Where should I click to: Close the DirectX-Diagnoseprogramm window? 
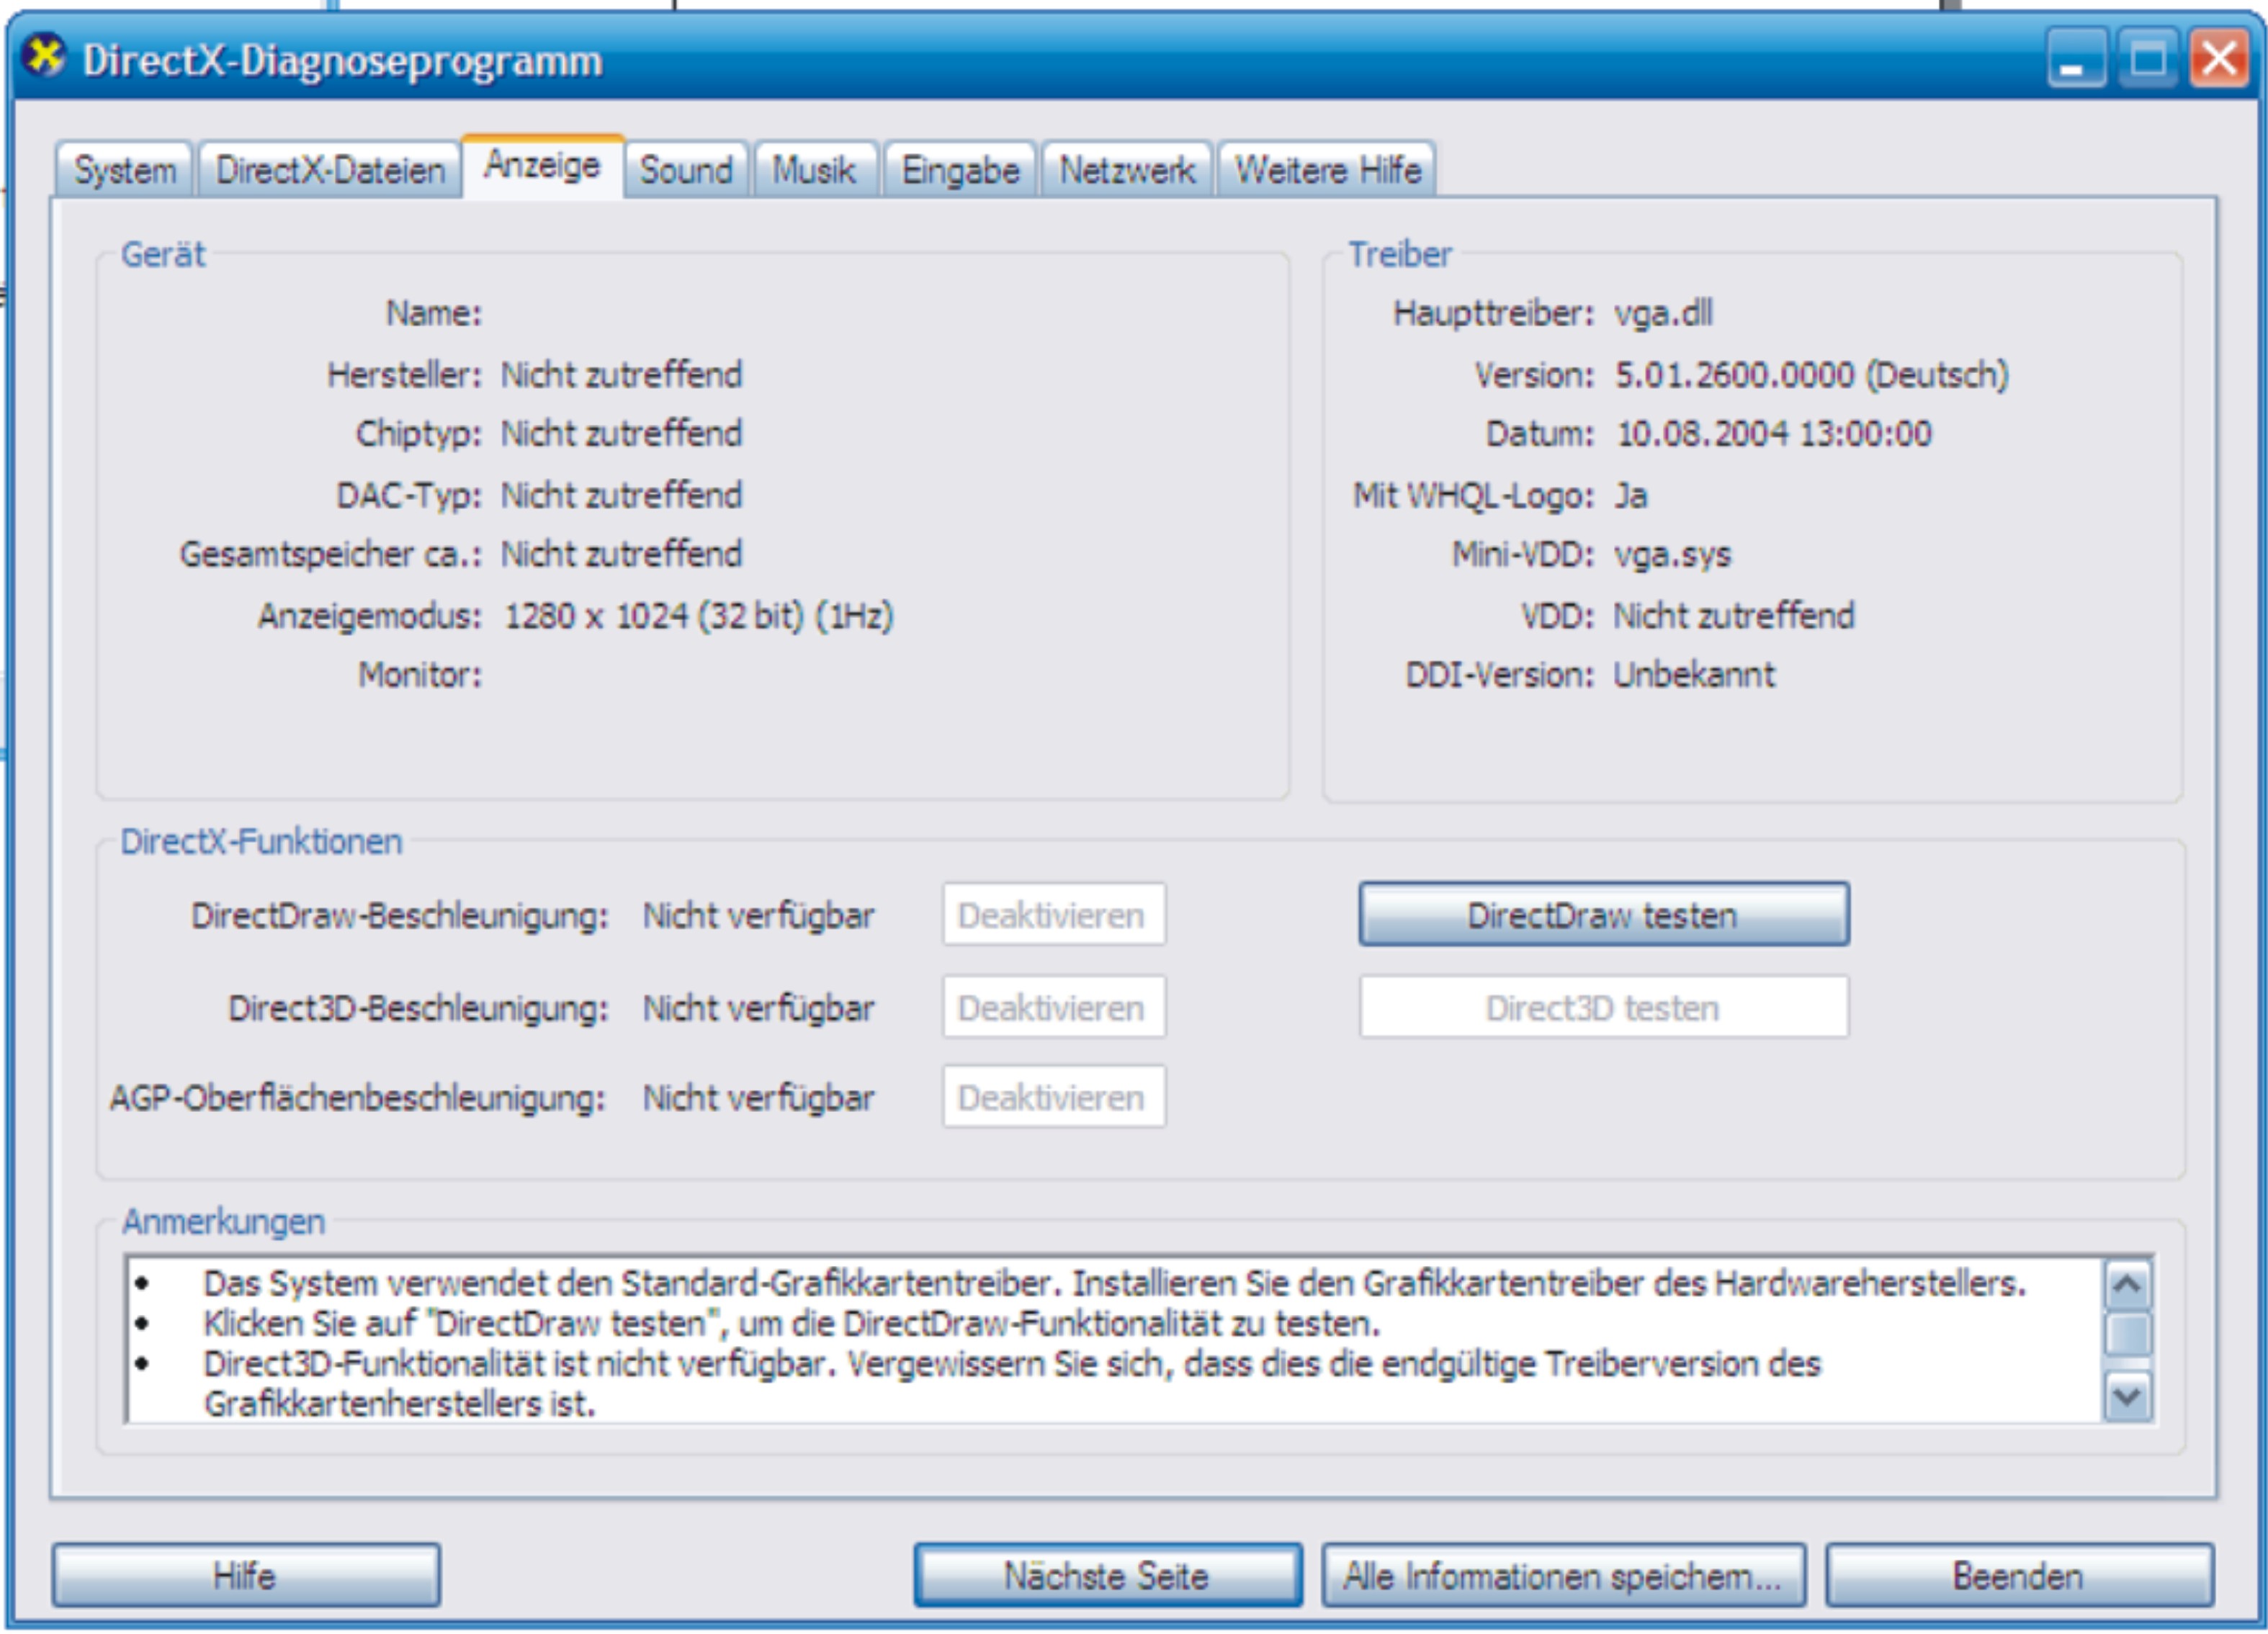(2219, 58)
